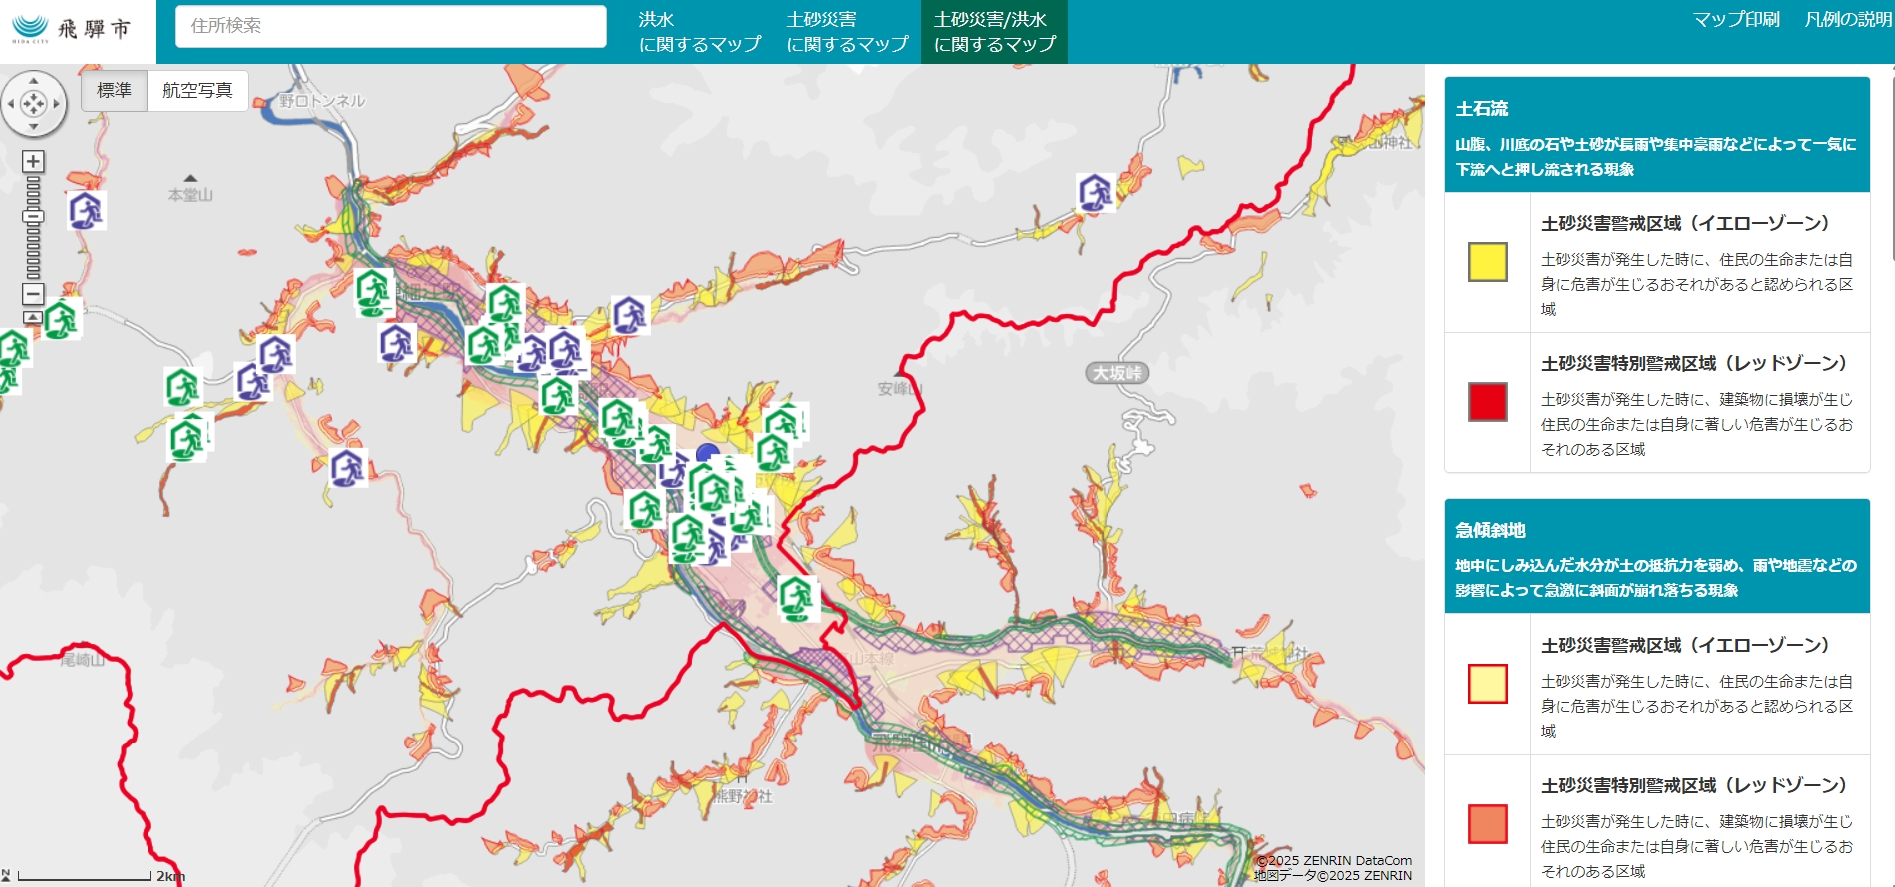Switch the base map to 標準
Viewport: 1895px width, 887px height.
tap(114, 91)
